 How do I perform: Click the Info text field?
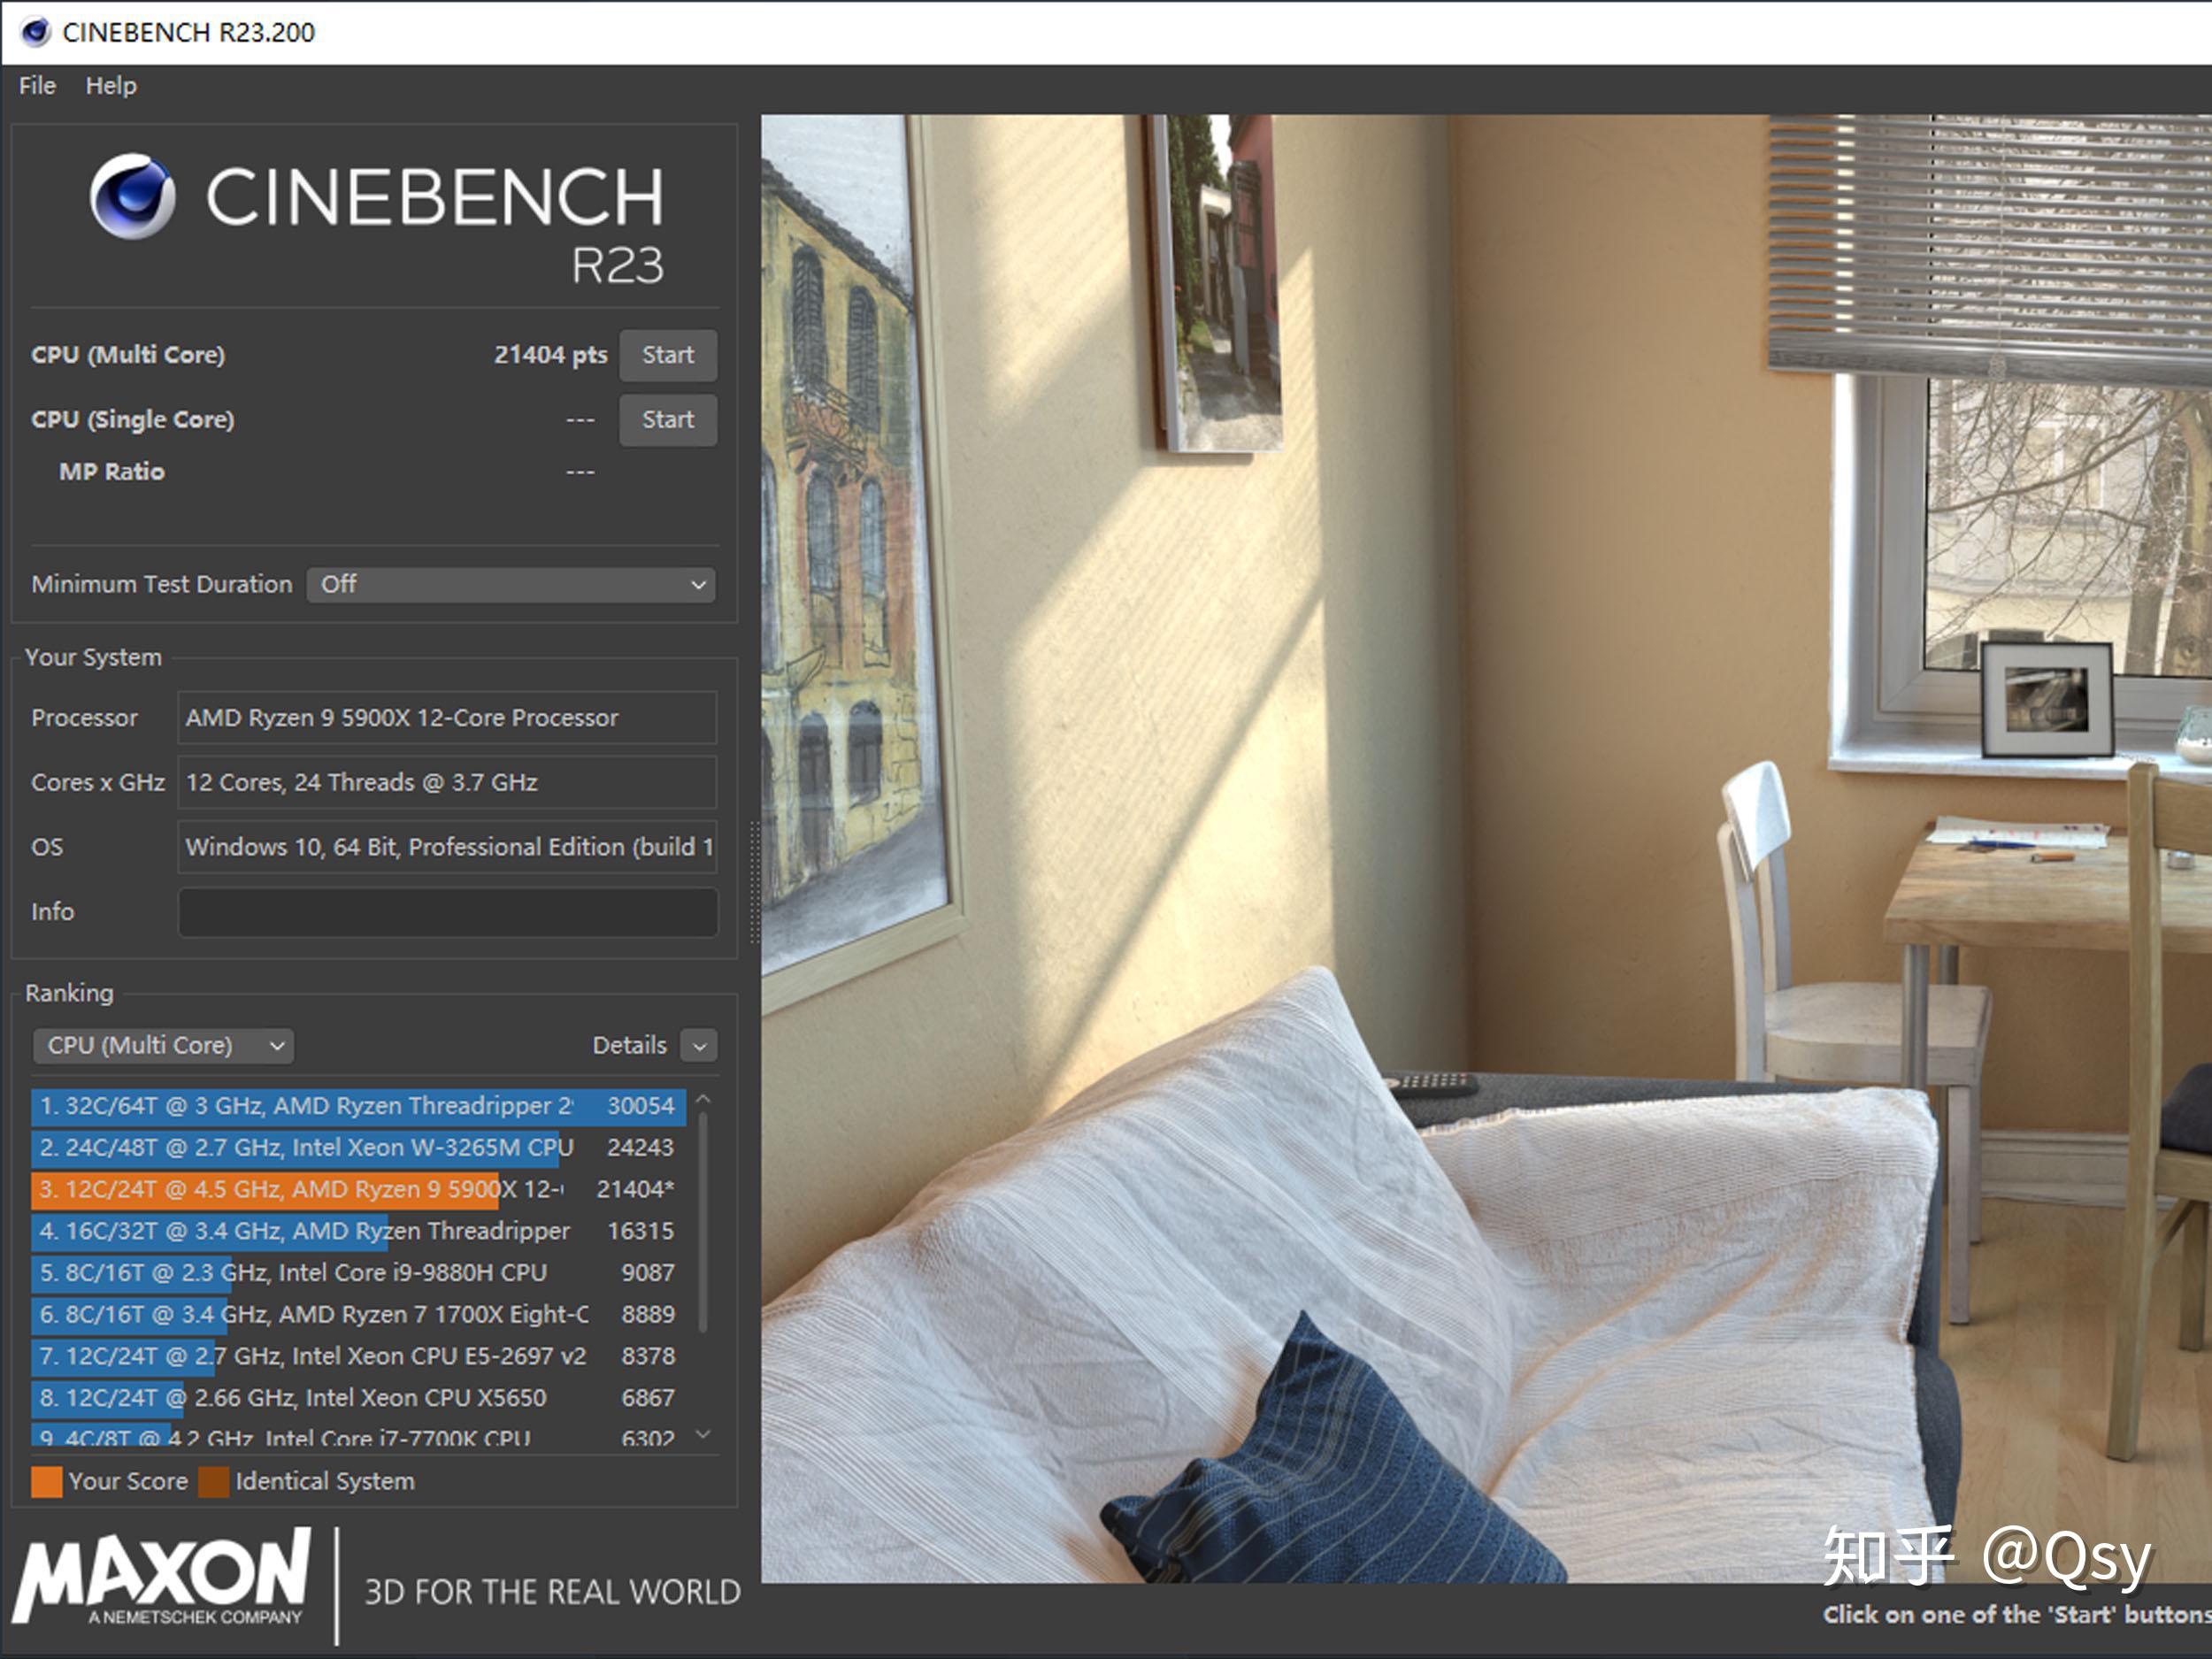coord(447,912)
